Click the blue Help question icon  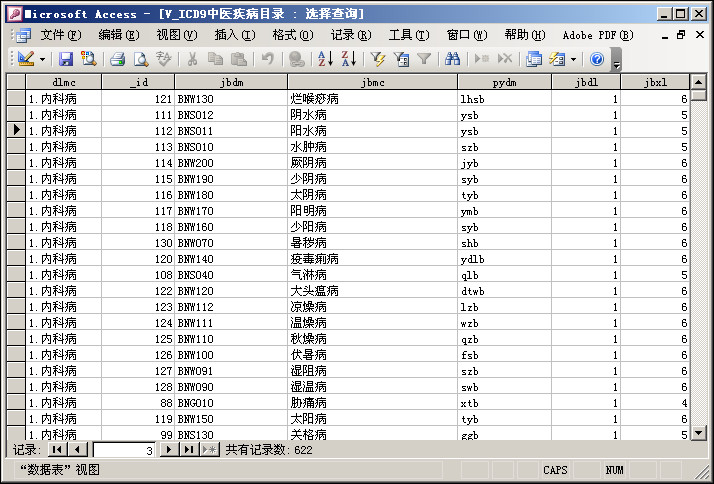pos(597,59)
